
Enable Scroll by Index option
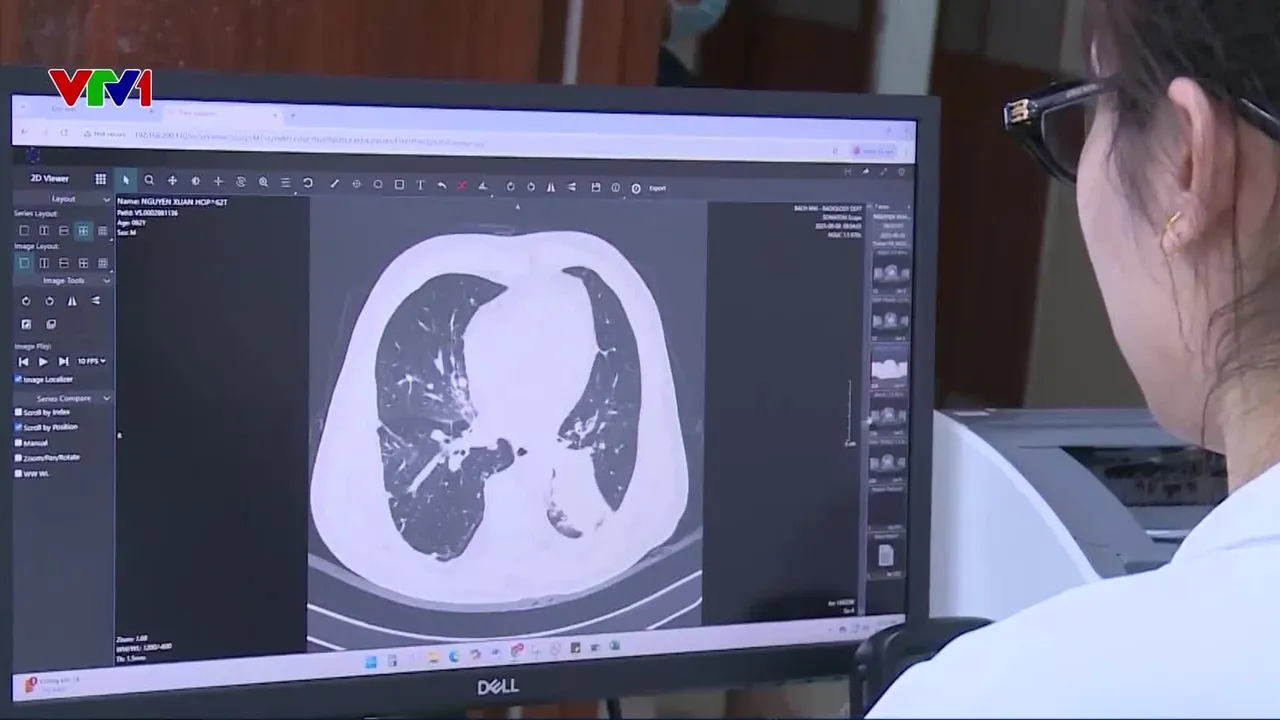coord(18,411)
